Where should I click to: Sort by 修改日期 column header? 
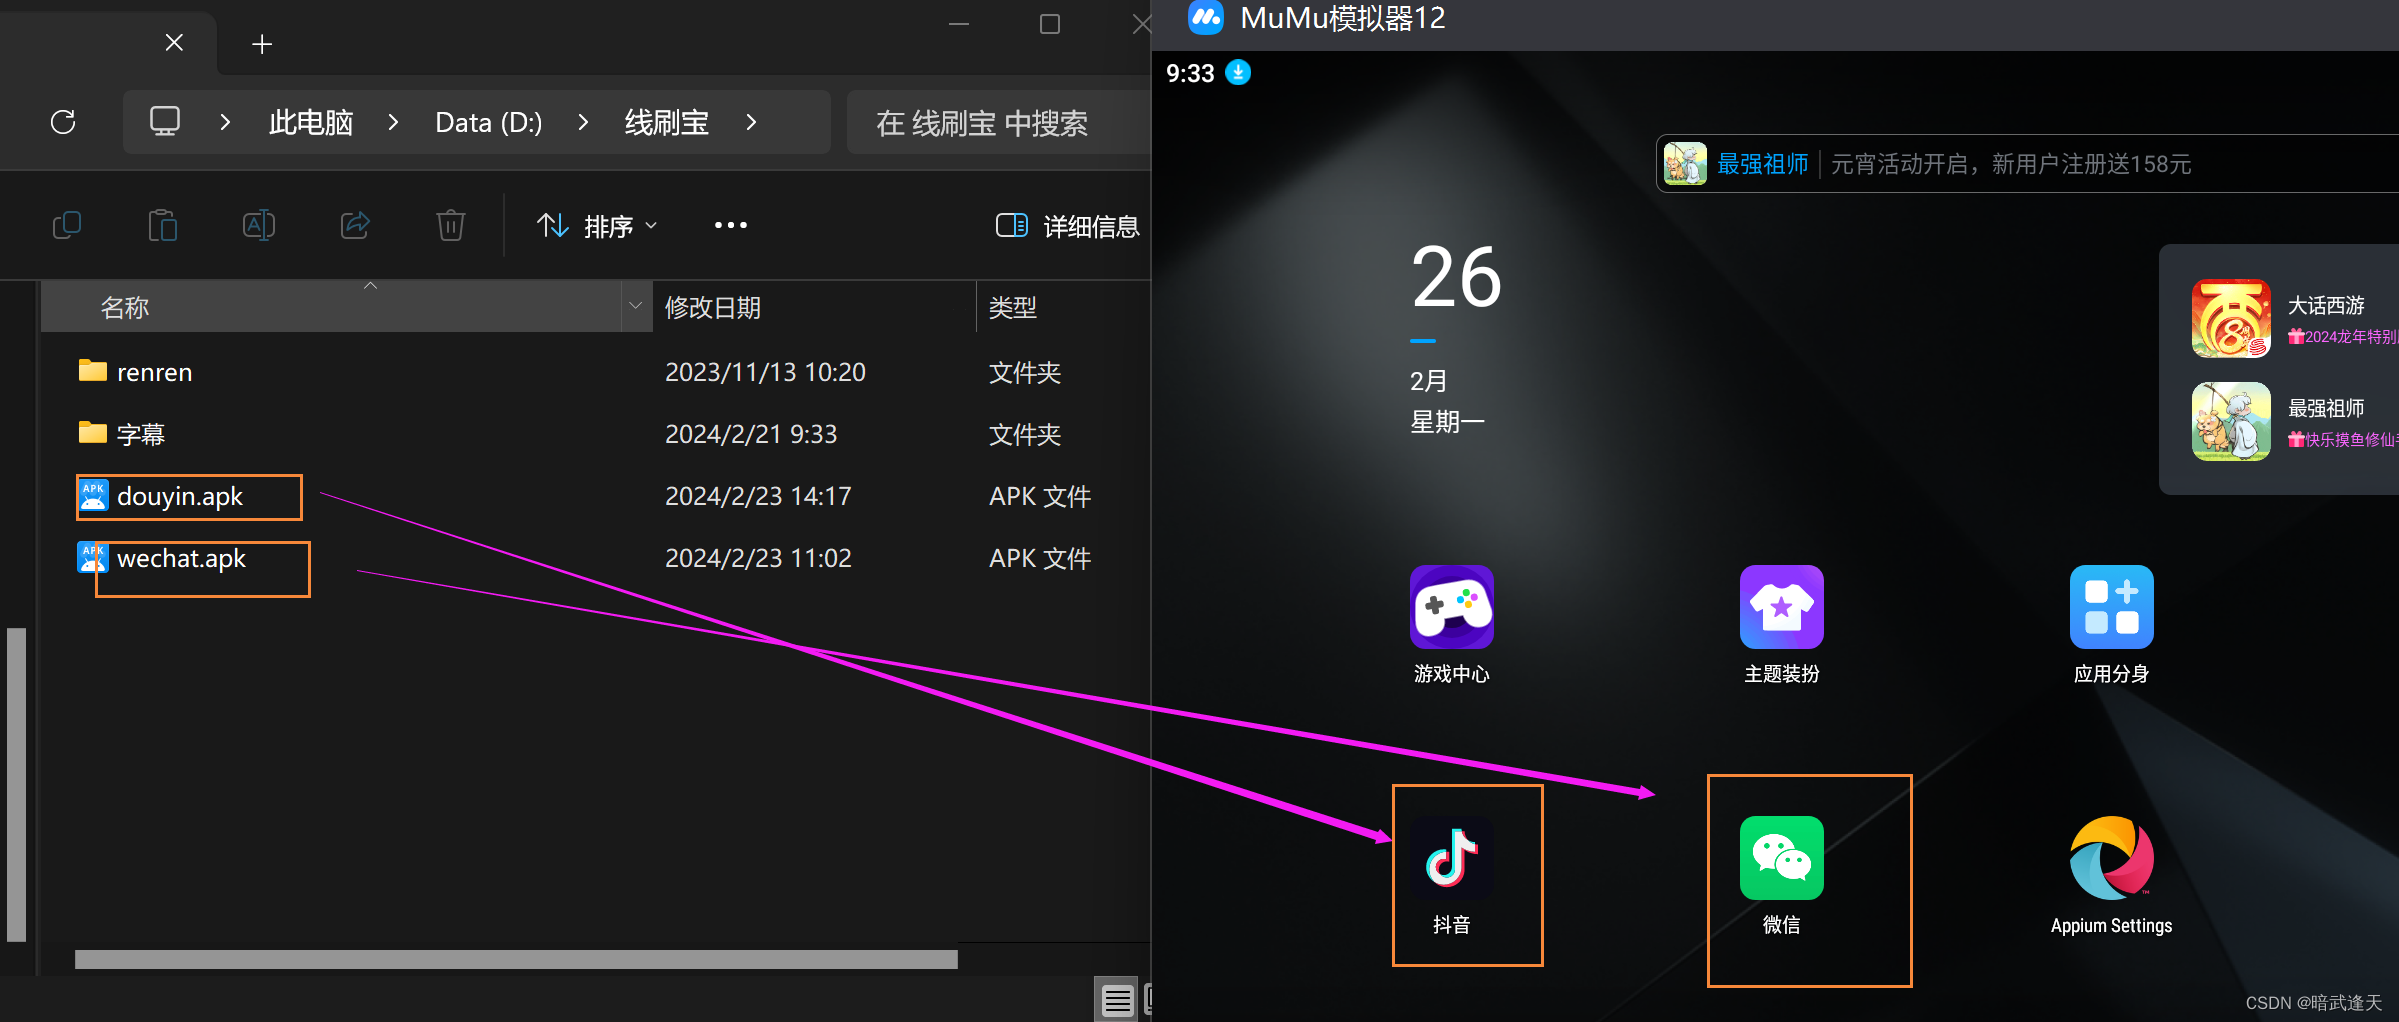[x=814, y=307]
